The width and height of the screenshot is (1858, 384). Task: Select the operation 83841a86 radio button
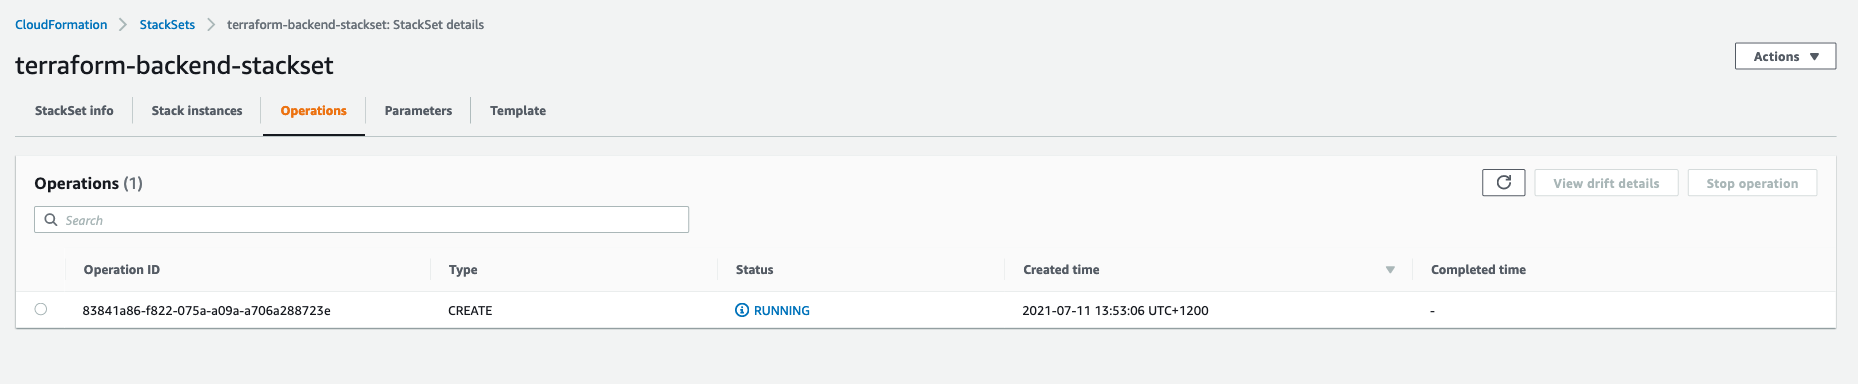tap(41, 309)
